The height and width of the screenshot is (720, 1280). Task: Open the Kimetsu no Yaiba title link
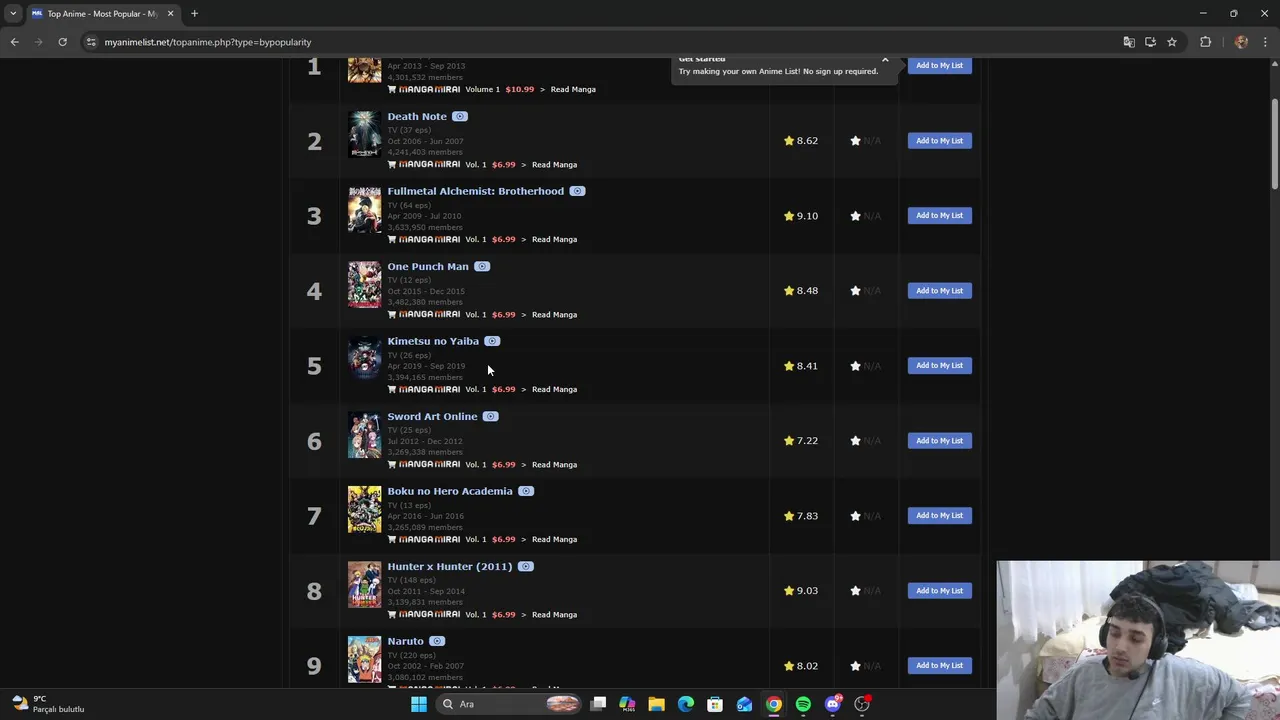[433, 341]
